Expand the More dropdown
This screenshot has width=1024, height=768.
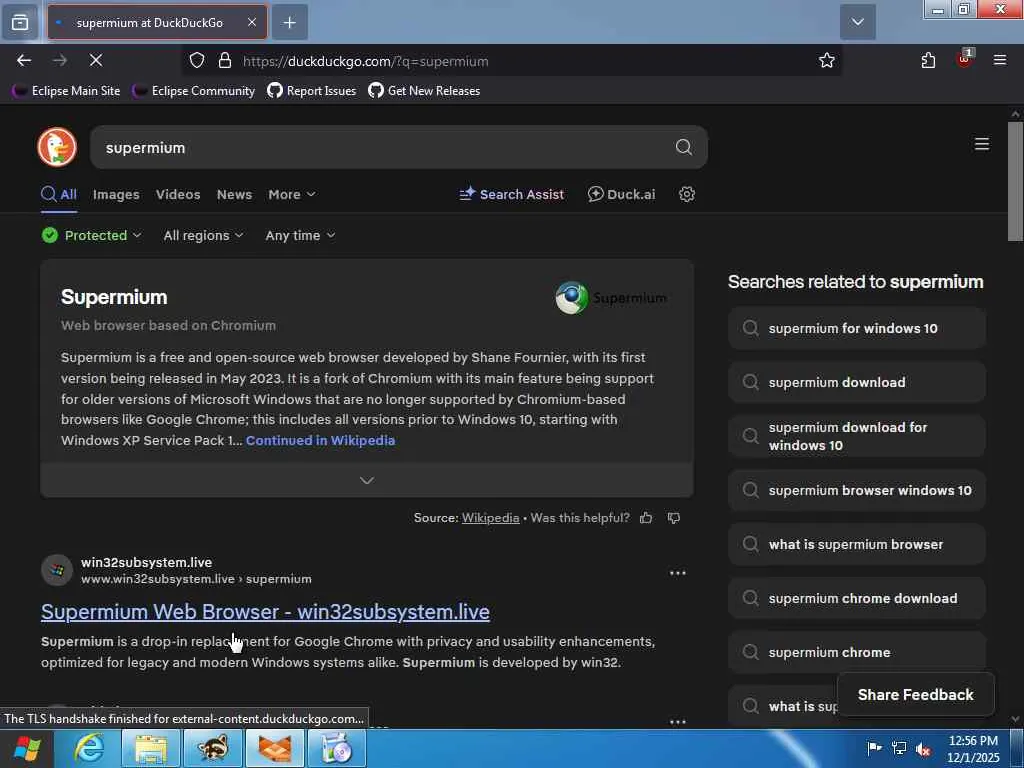[292, 195]
